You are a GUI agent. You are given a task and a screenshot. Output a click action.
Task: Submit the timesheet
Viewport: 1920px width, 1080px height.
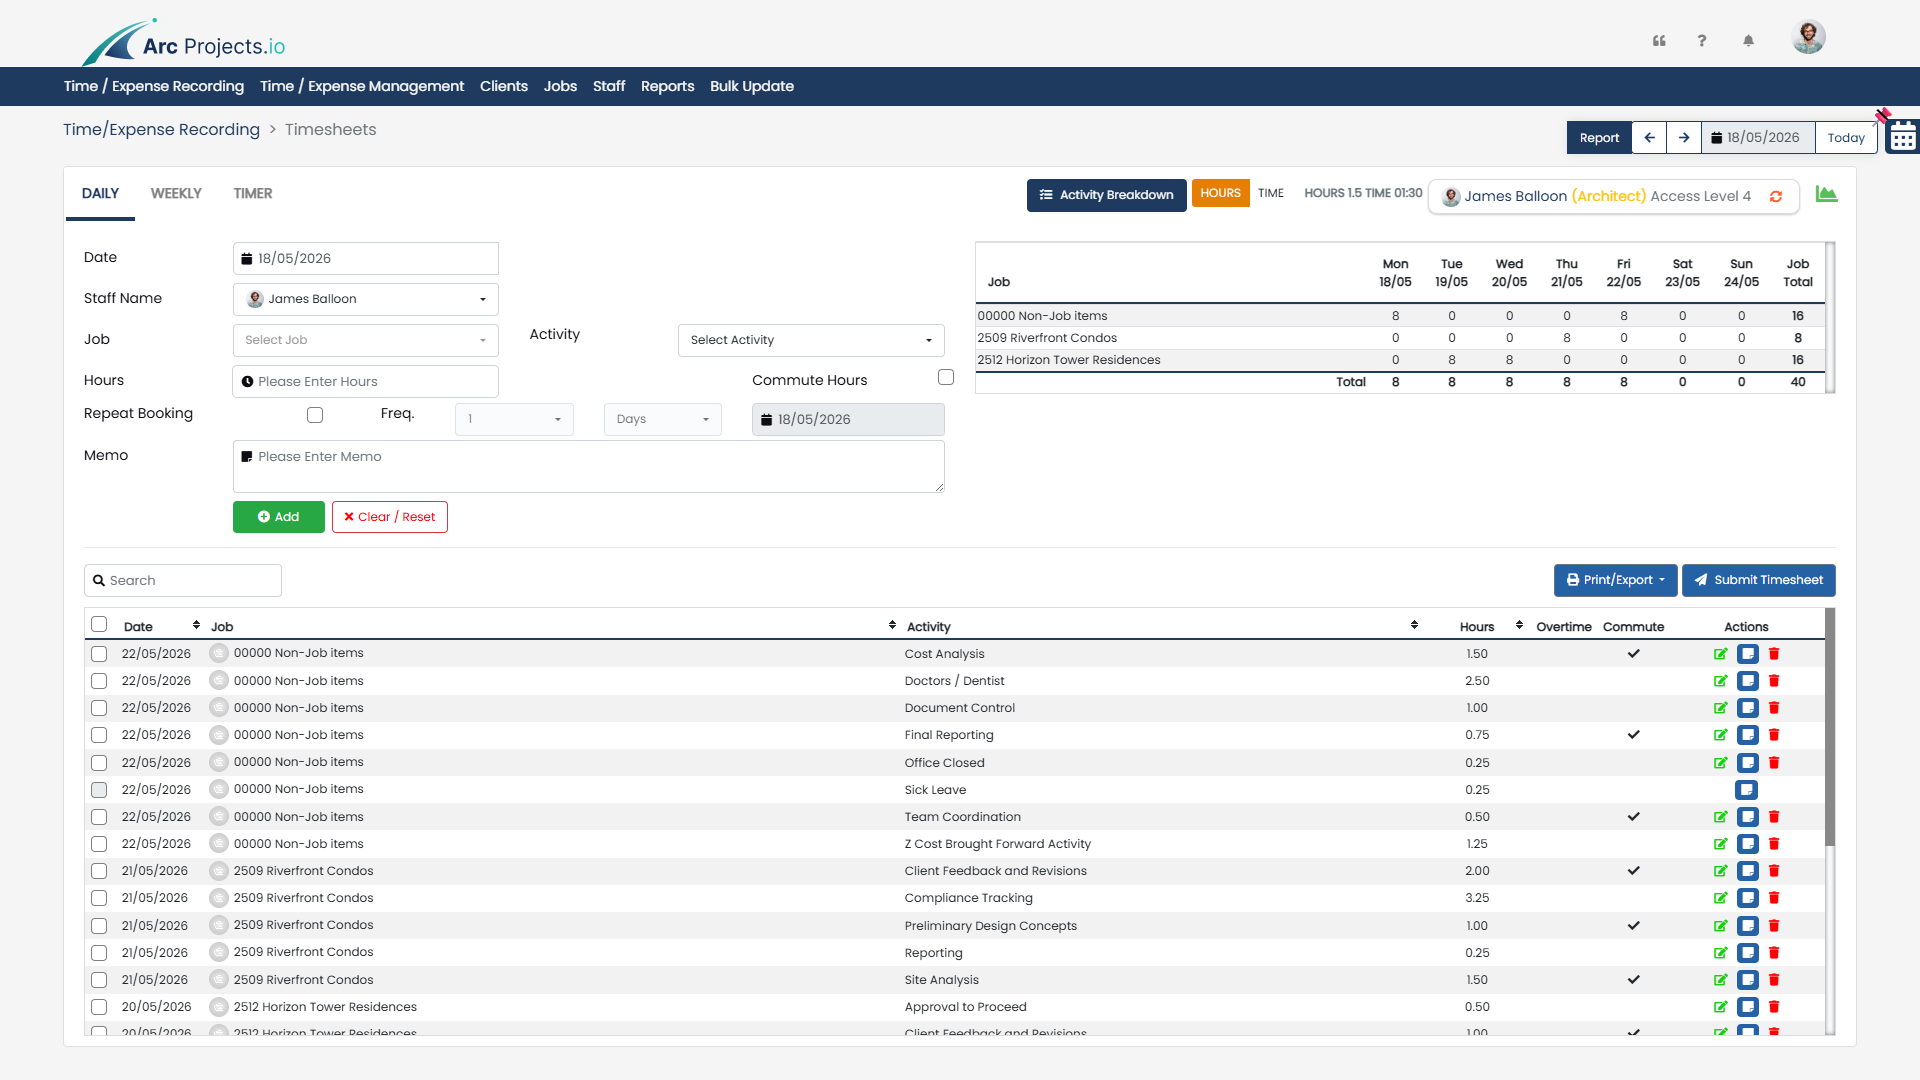1759,580
